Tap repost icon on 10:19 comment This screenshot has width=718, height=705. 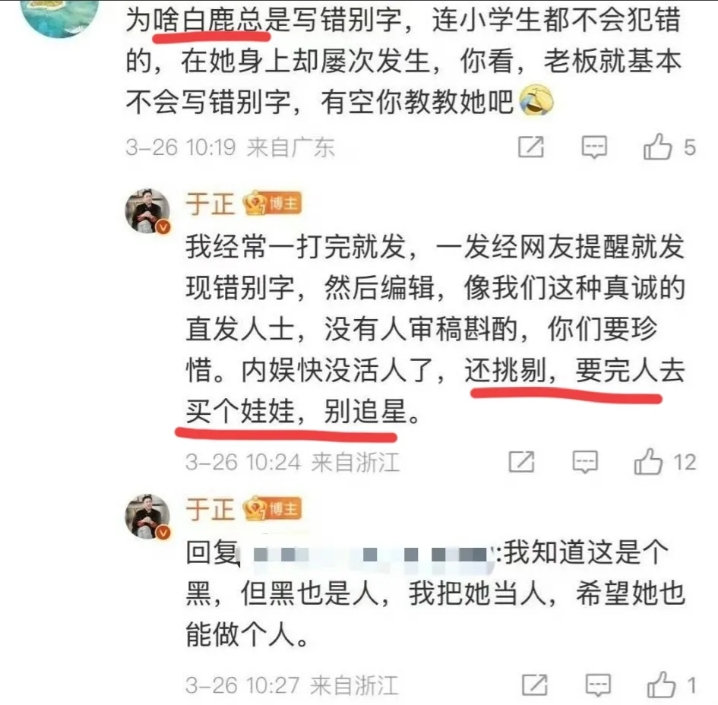pos(531,147)
